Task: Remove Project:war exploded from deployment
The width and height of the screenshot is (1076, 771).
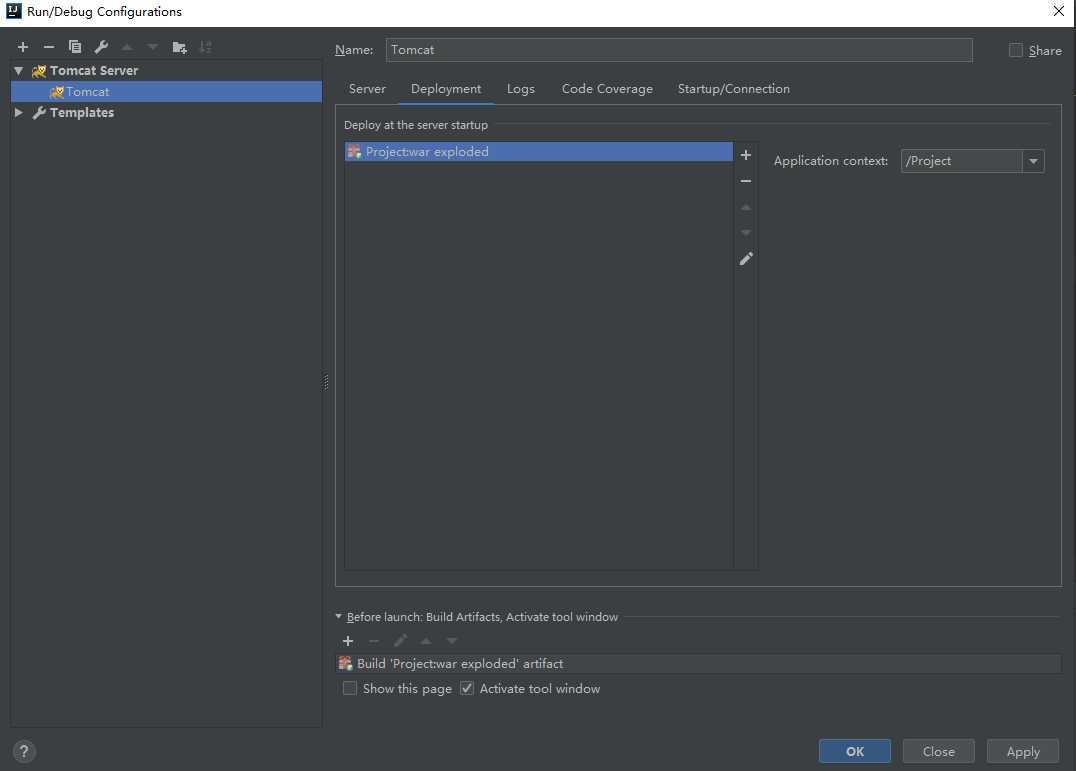Action: click(746, 181)
